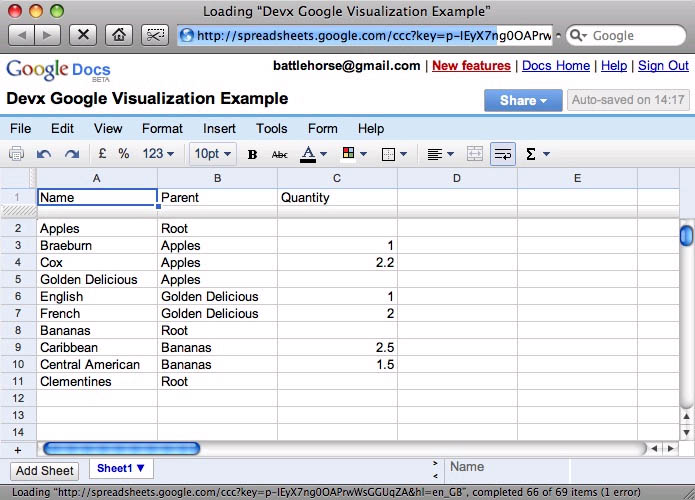
Task: Open the 123 number format dropdown
Action: pyautogui.click(x=158, y=154)
